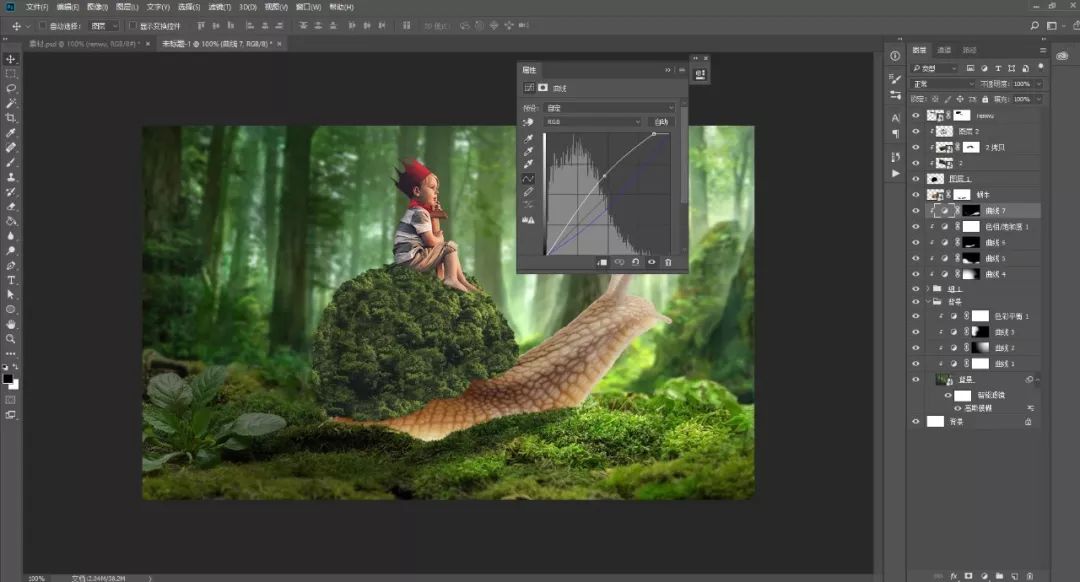1080x582 pixels.
Task: Hide the 色相/饱和度 1 layer via eye icon
Action: (x=915, y=227)
